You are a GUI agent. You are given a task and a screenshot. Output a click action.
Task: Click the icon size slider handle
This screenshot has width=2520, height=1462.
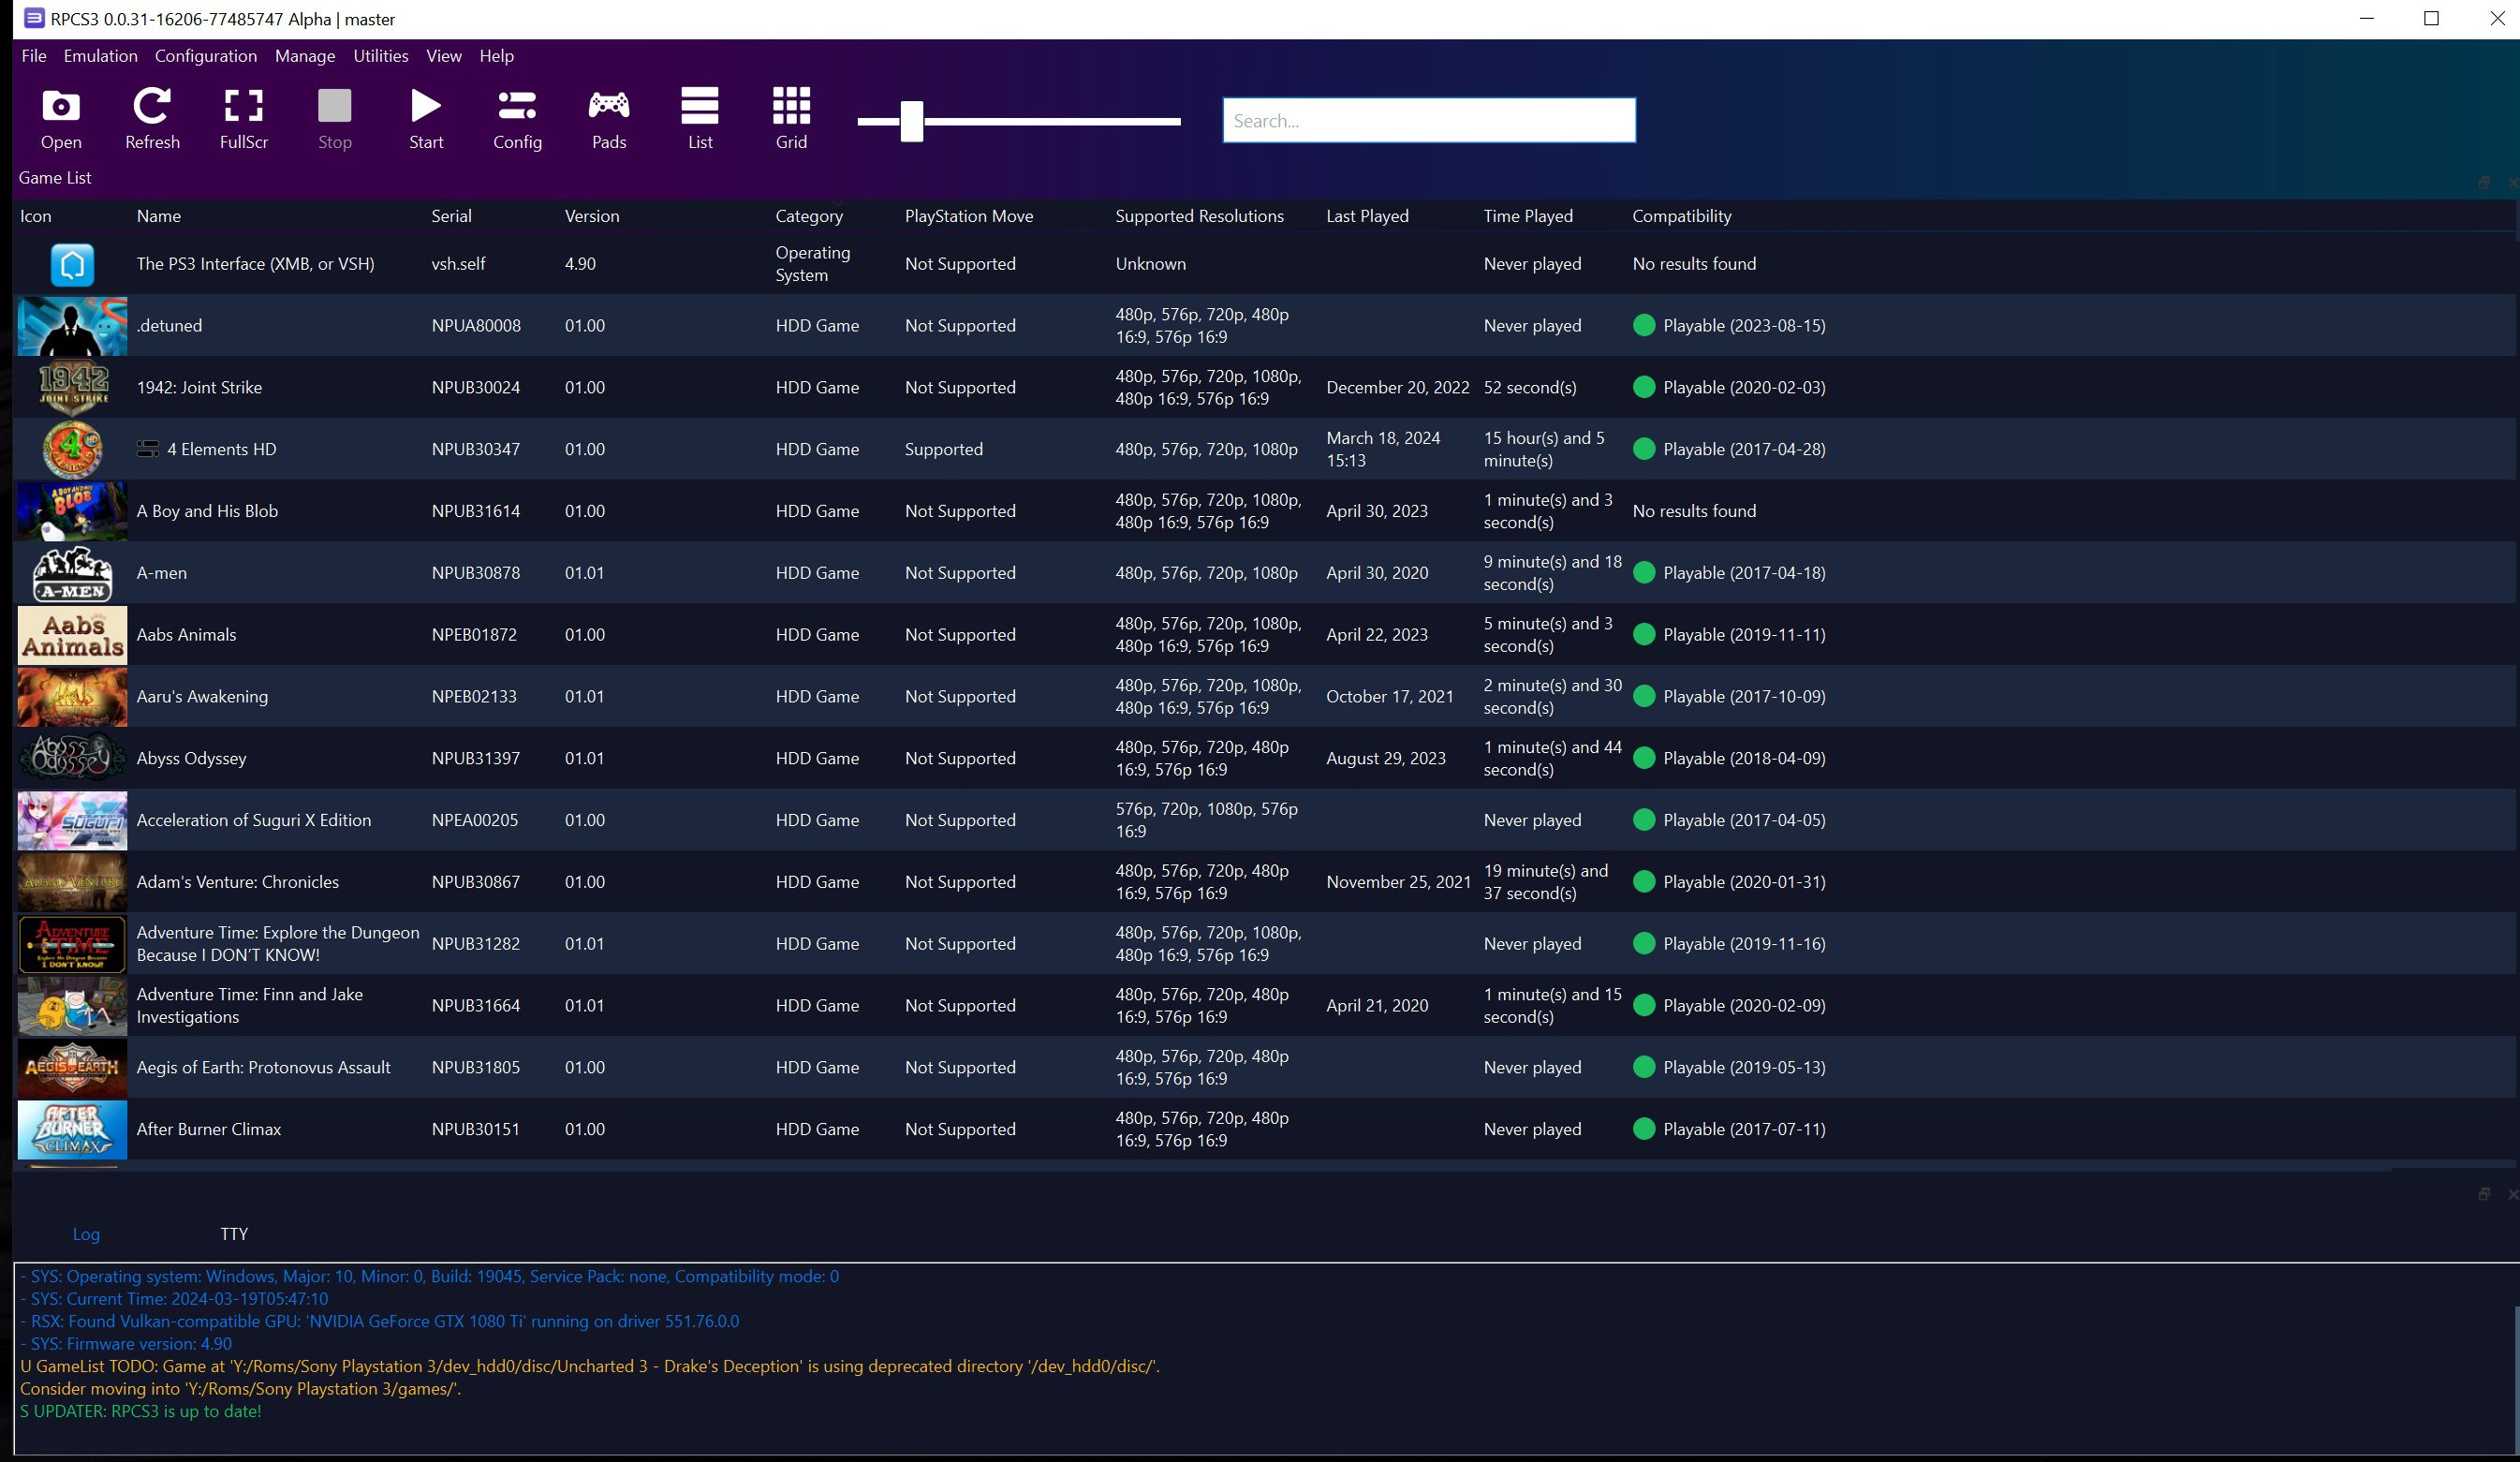point(911,121)
